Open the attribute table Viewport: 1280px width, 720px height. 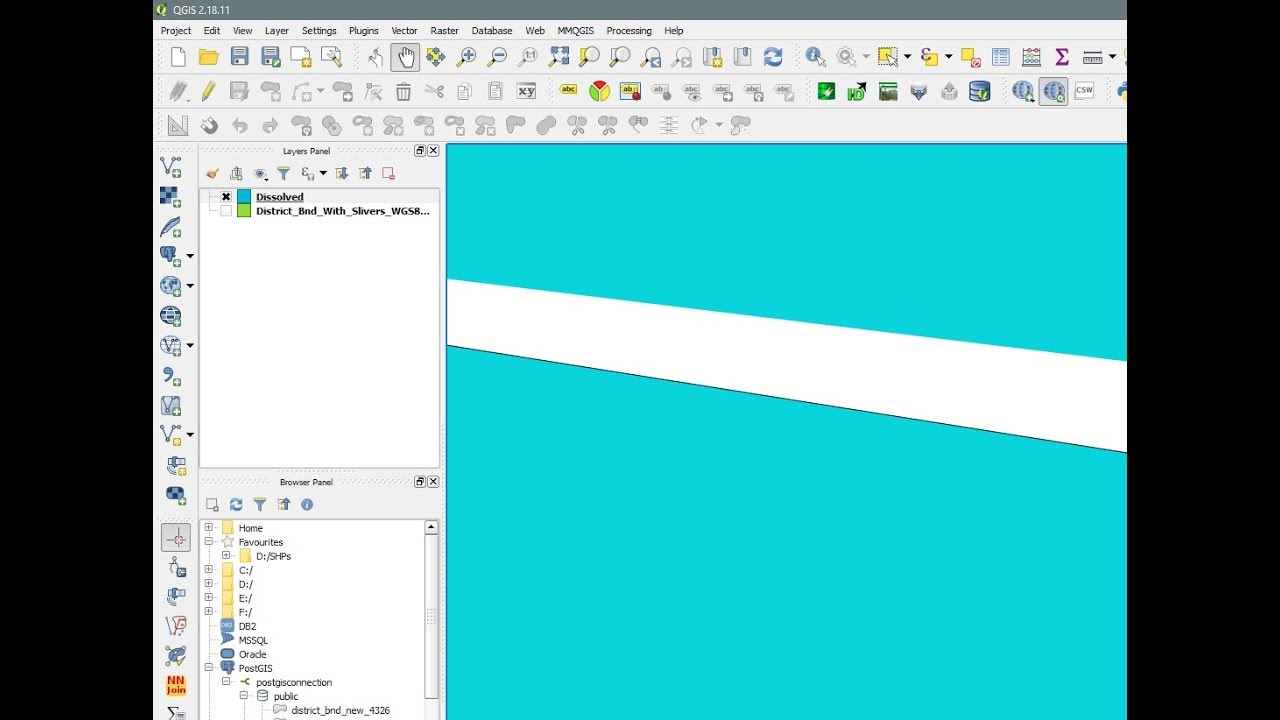pyautogui.click(x=1001, y=57)
